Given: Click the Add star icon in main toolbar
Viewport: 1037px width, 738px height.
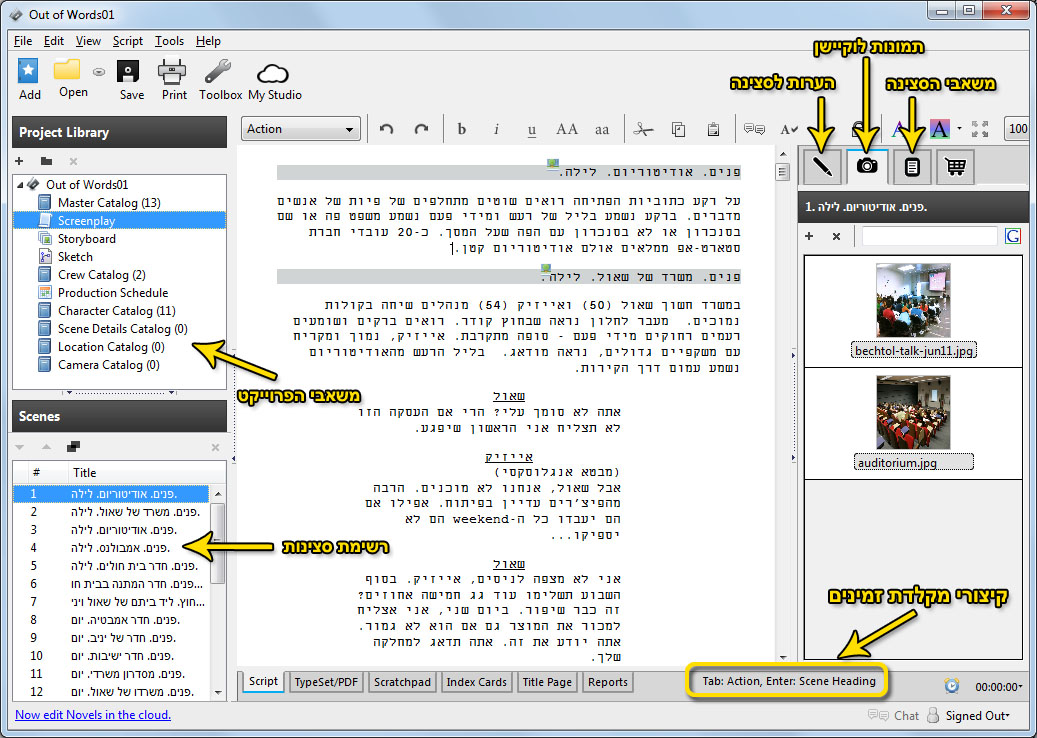Looking at the screenshot, I should click(x=28, y=71).
